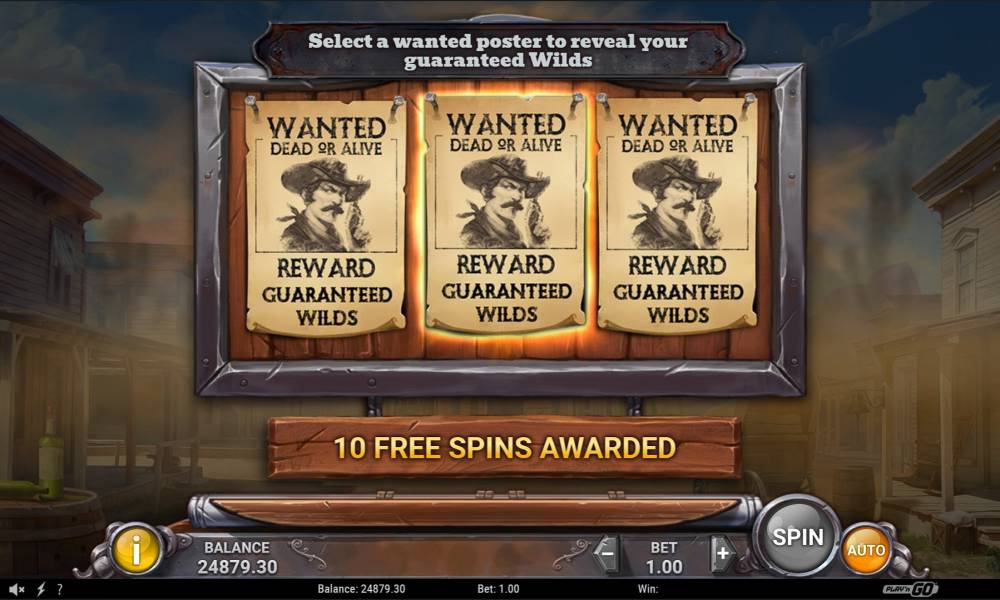Select the left wanted poster
1000x600 pixels.
click(x=326, y=216)
